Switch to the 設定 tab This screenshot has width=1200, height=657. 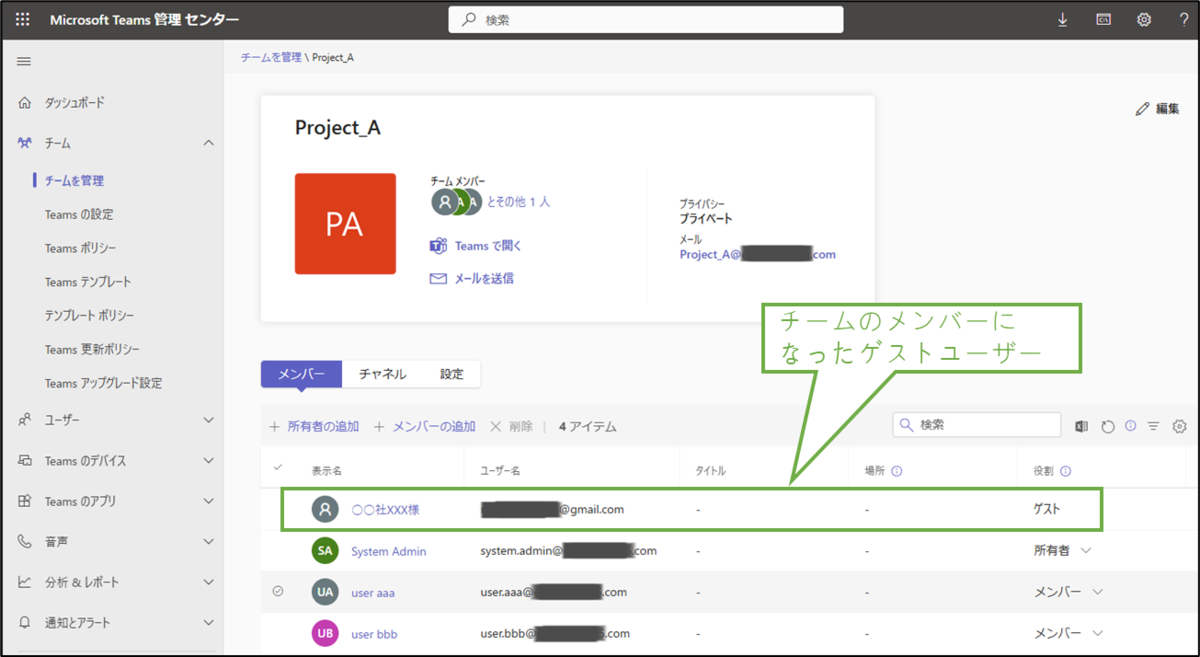coord(452,374)
